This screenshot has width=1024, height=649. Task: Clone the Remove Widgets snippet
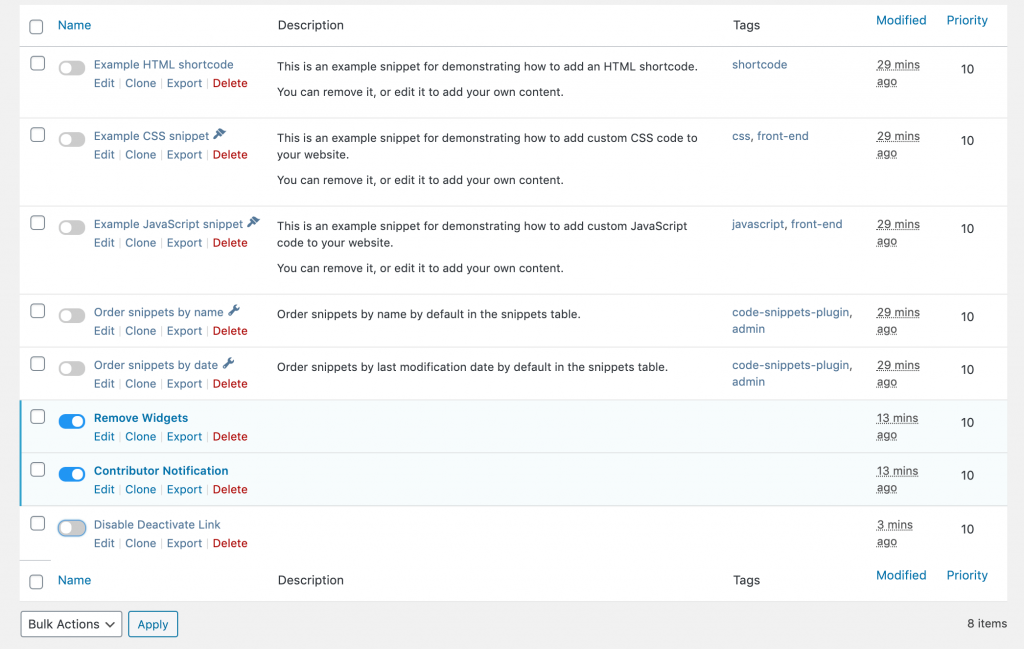point(140,436)
